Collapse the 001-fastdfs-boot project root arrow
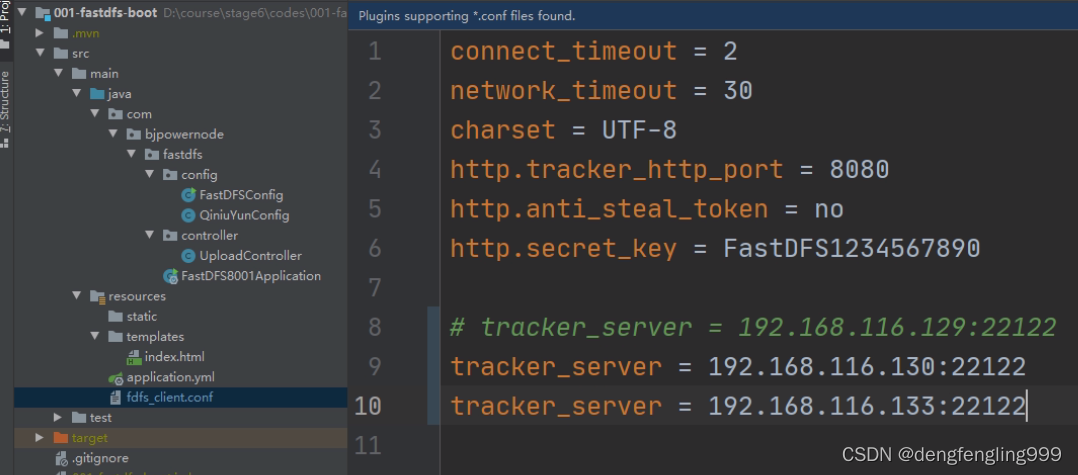Viewport: 1078px width, 475px height. click(22, 13)
